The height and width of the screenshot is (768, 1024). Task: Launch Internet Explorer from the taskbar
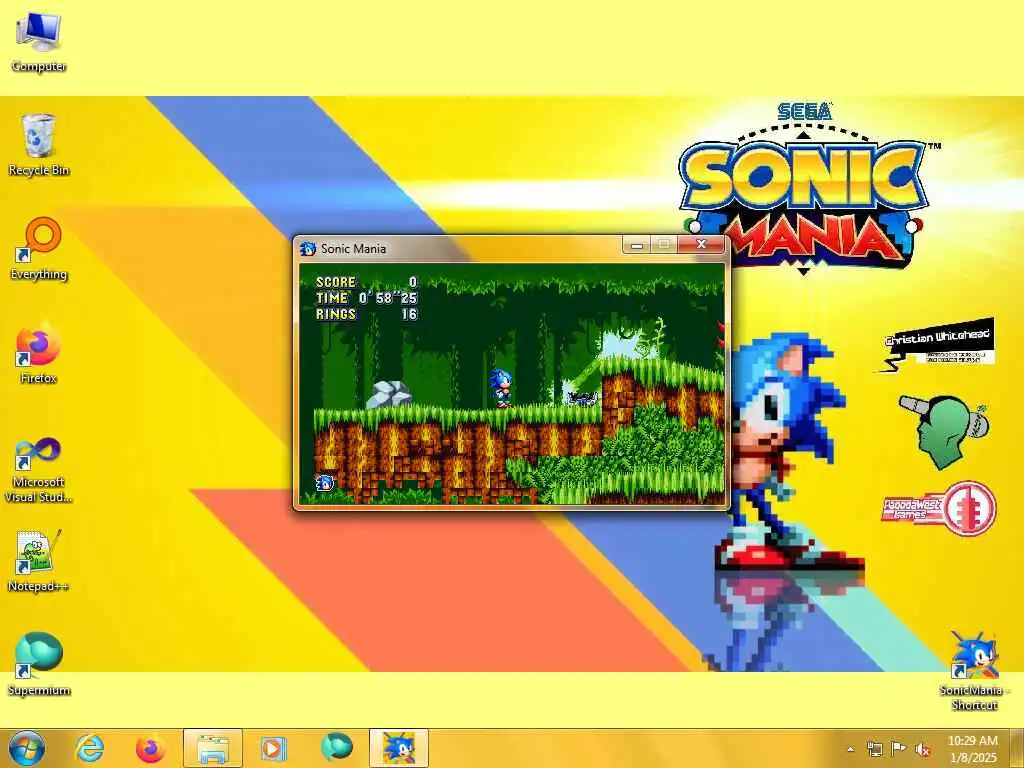89,748
